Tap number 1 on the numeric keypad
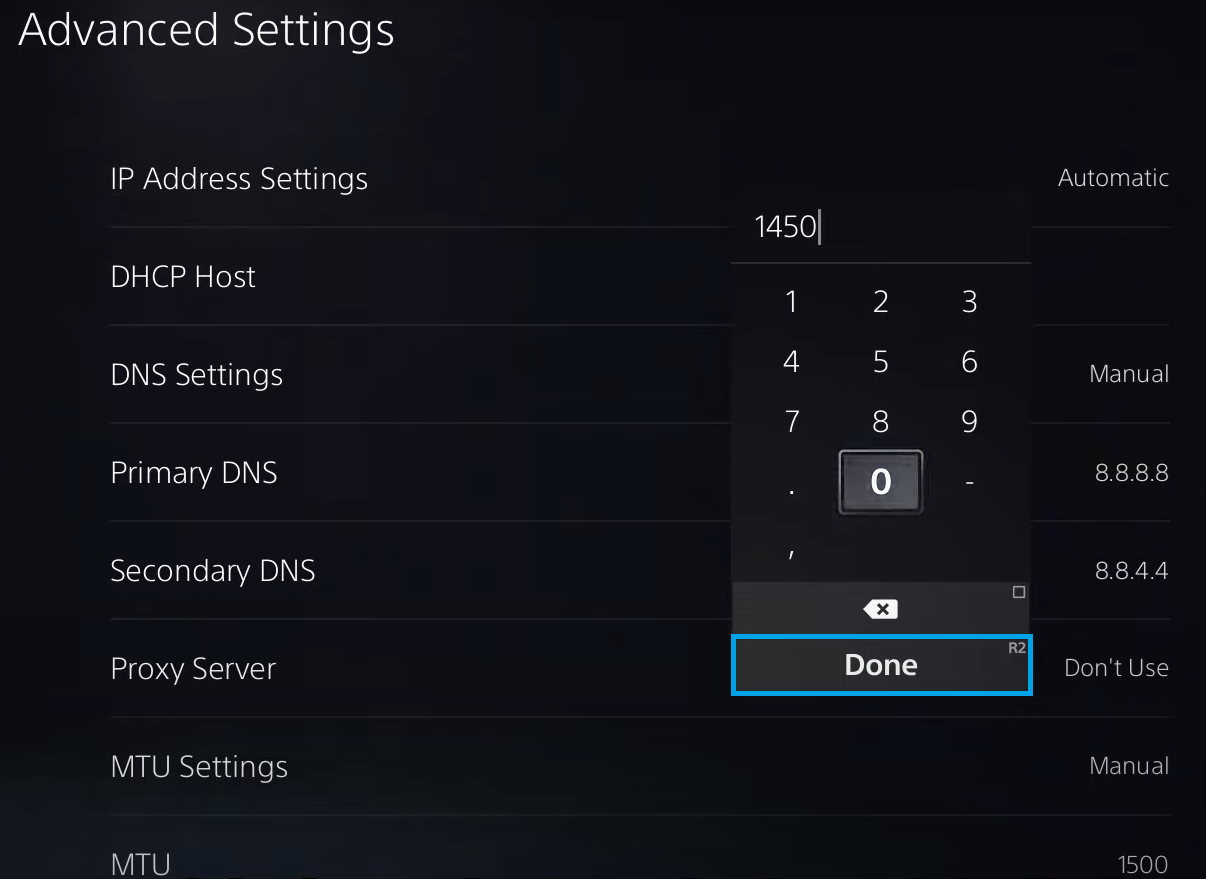 pos(791,301)
